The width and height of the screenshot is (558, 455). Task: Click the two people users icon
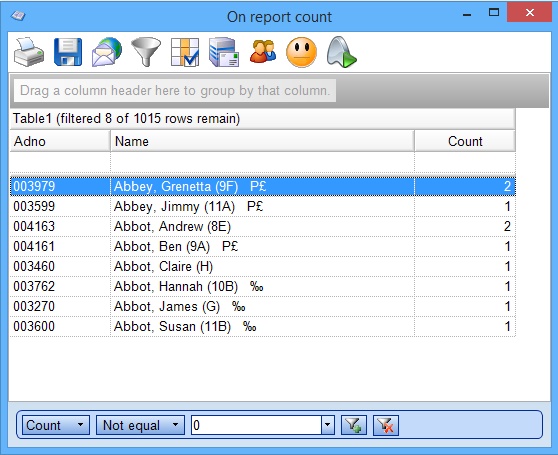tap(263, 52)
